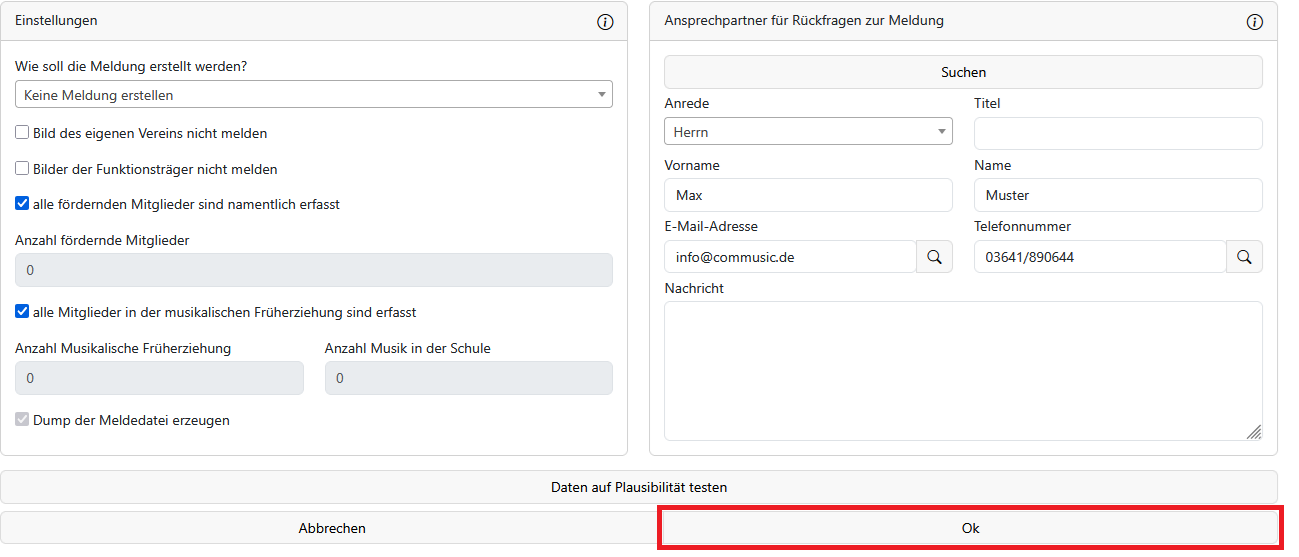This screenshot has height=557, width=1299.
Task: Click the info icon in Einstellungen panel
Action: [x=605, y=22]
